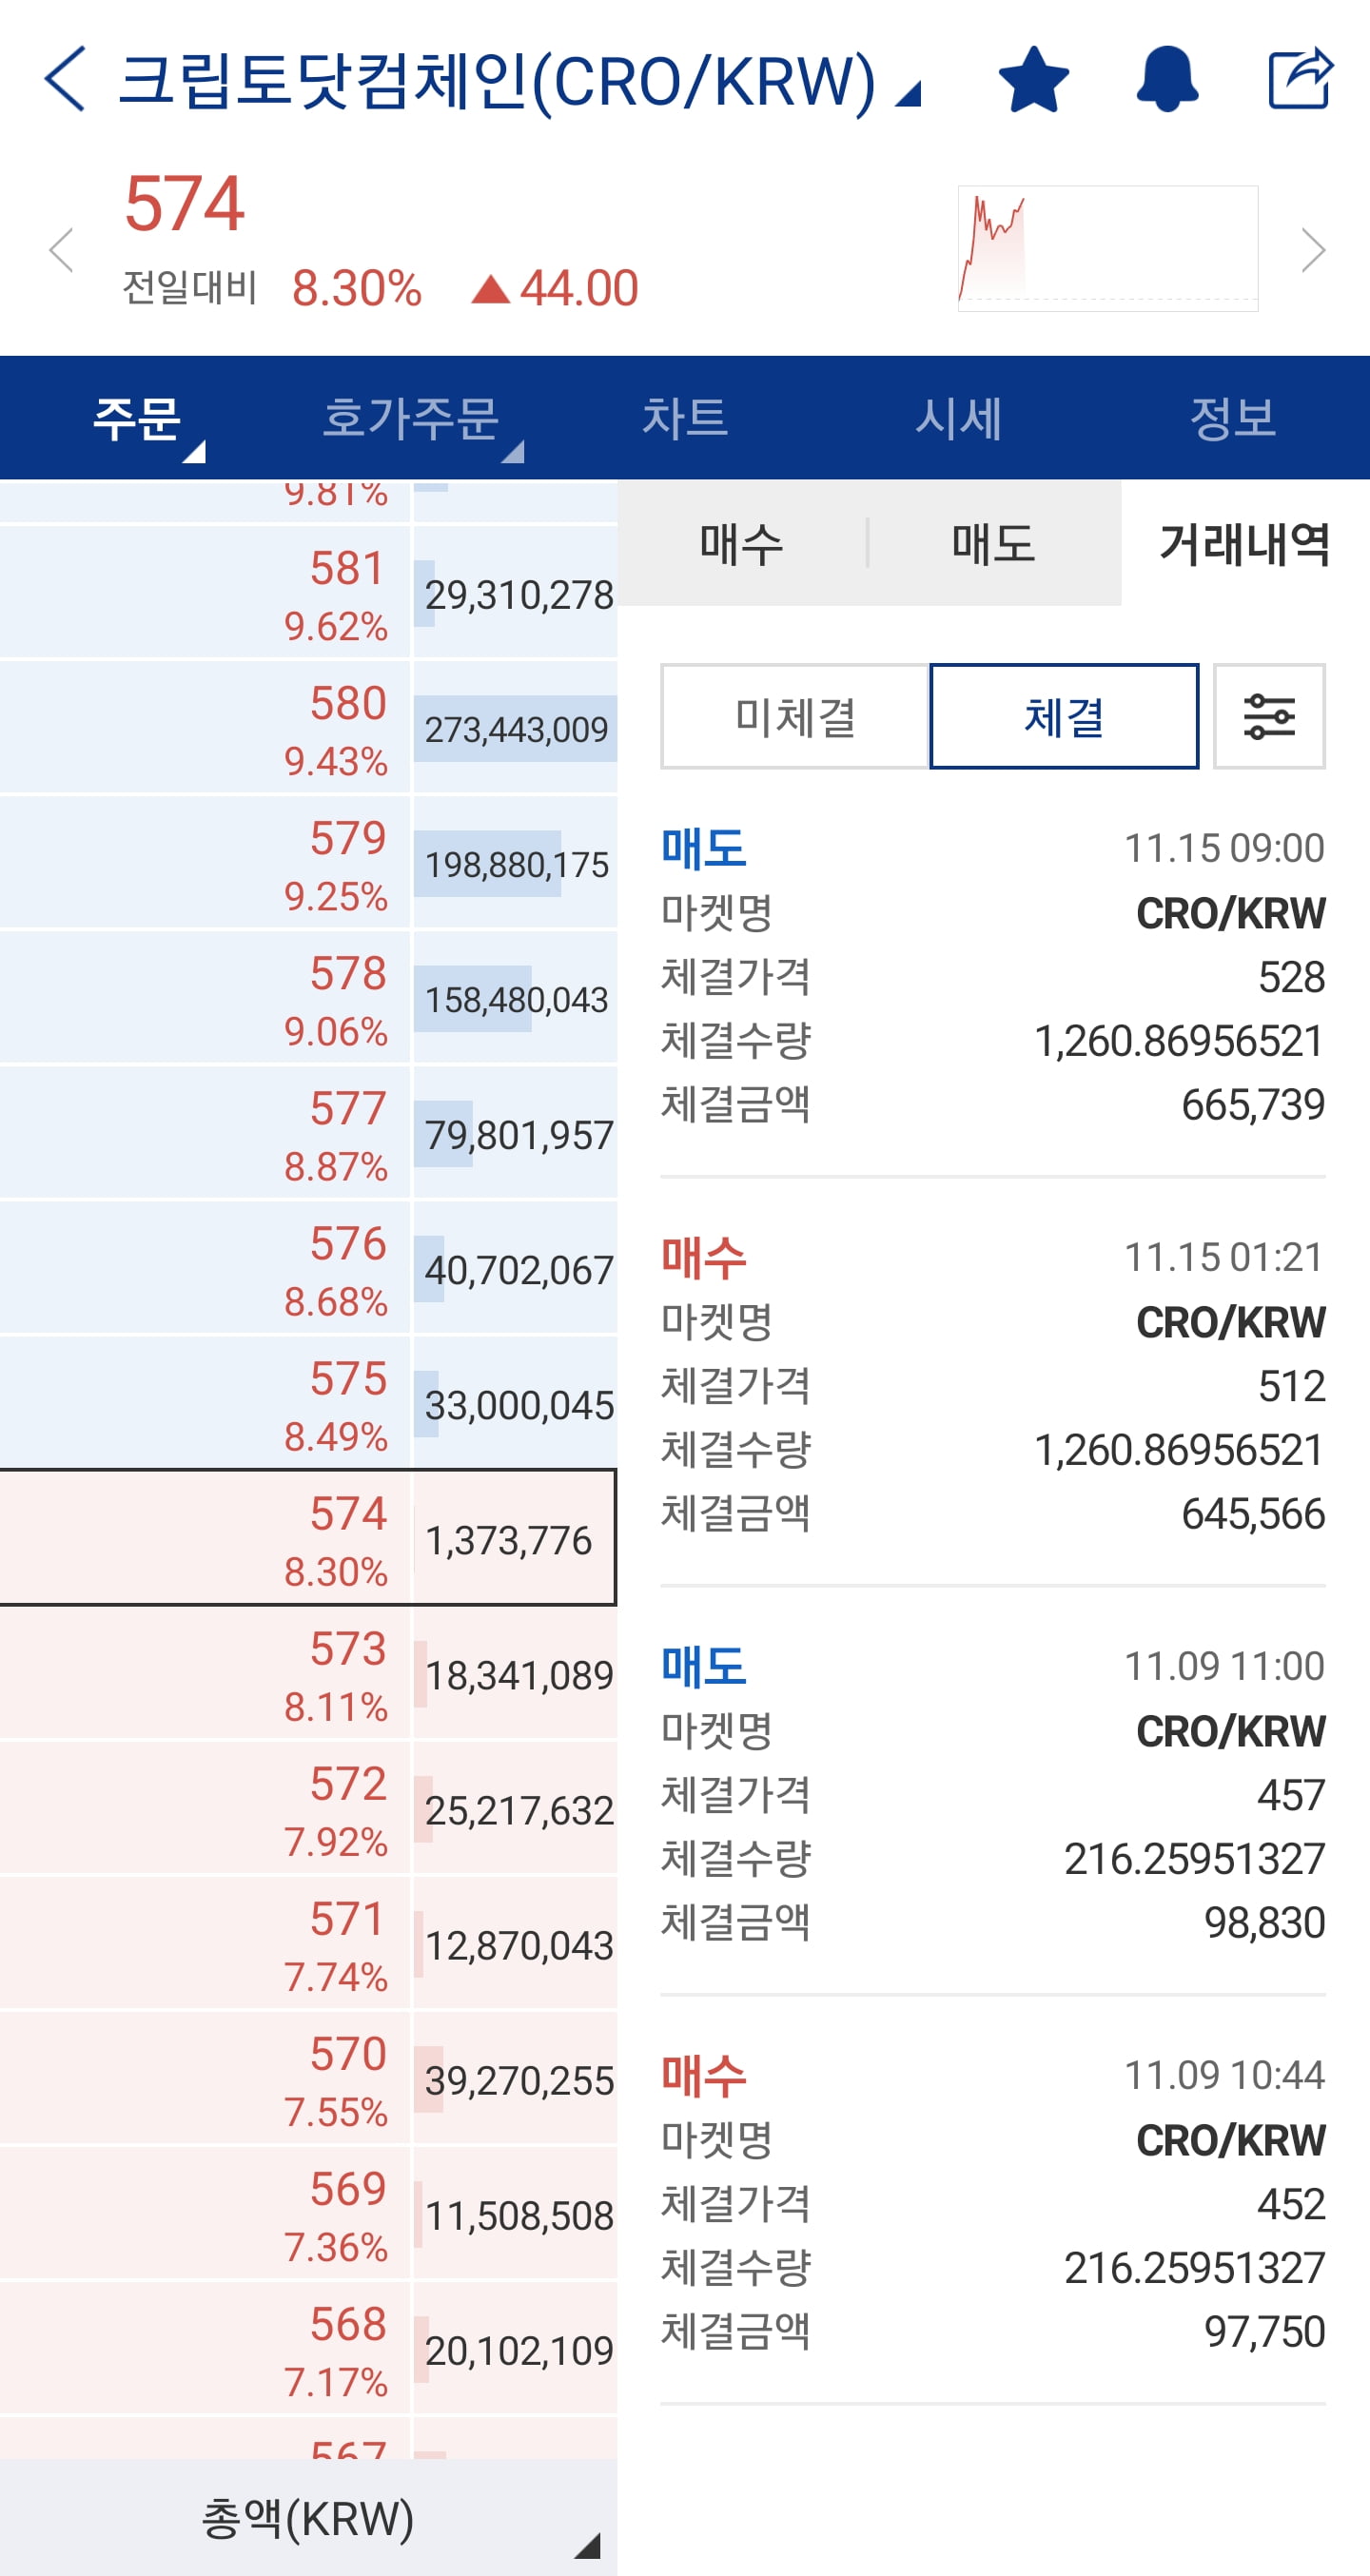Image resolution: width=1370 pixels, height=2576 pixels.
Task: Switch to the 정보 tab
Action: pos(1233,418)
